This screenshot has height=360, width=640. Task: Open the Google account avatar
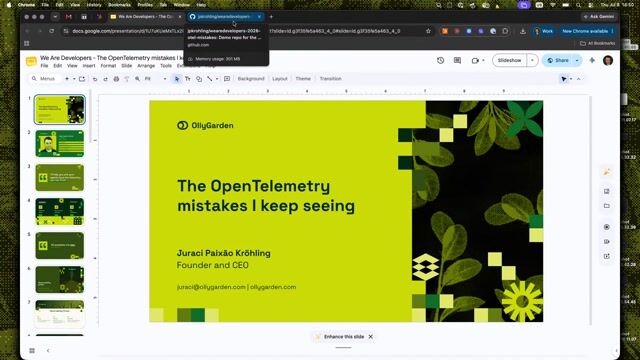608,60
